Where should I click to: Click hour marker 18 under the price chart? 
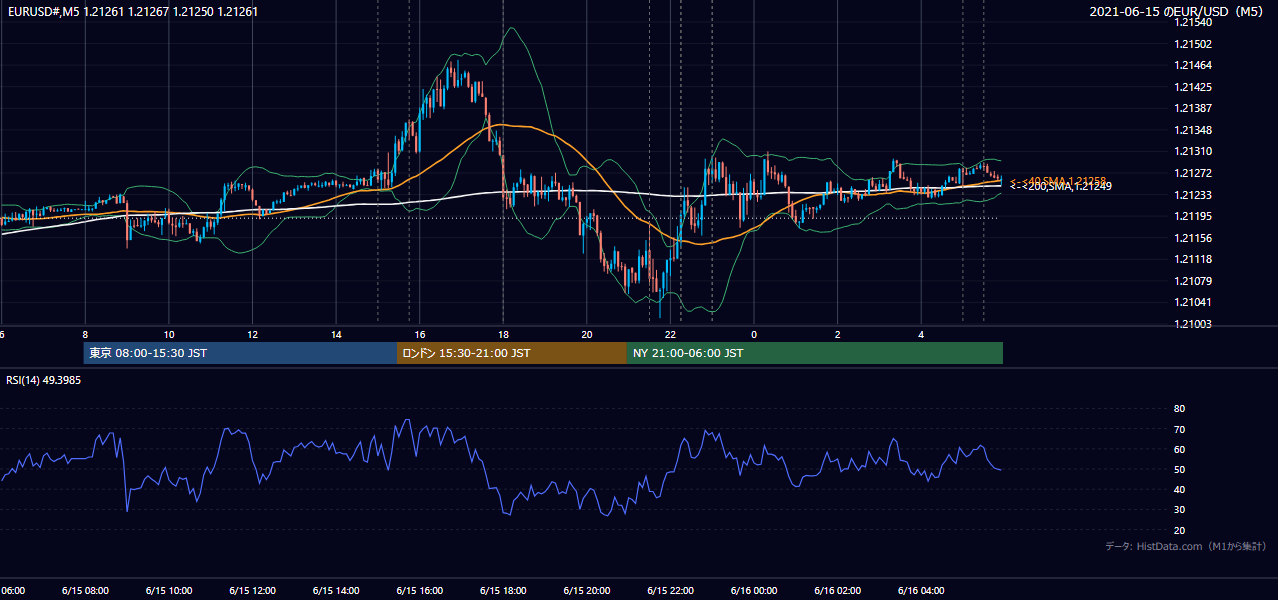point(504,335)
